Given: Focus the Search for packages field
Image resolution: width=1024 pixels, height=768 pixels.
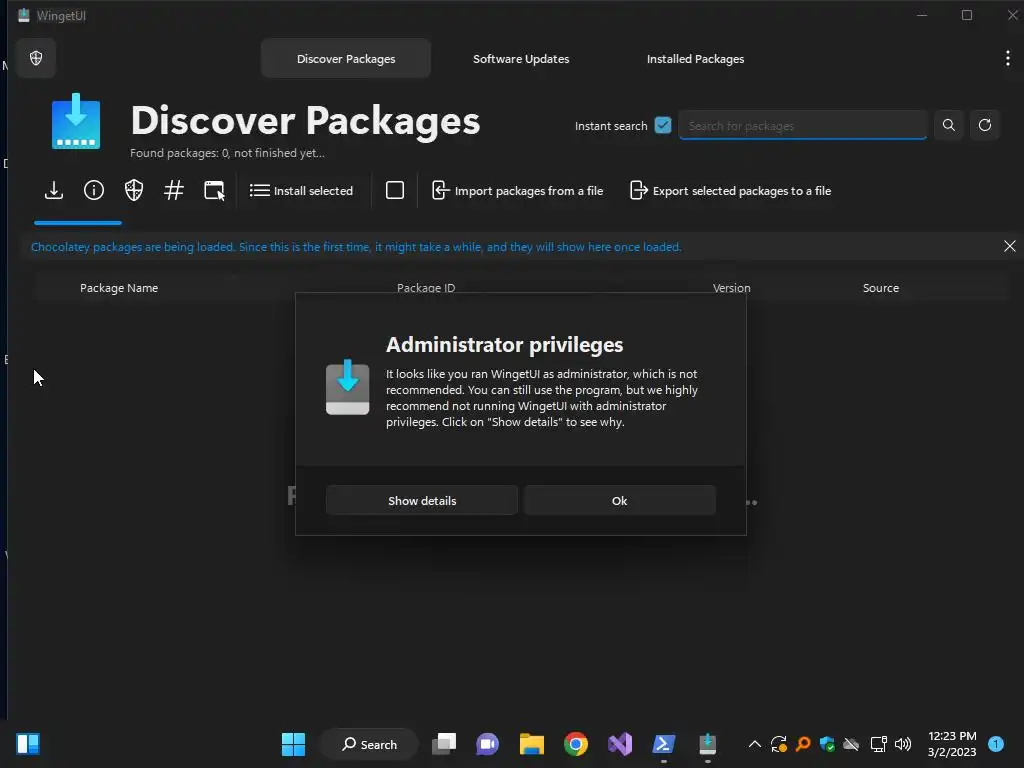Looking at the screenshot, I should 803,125.
